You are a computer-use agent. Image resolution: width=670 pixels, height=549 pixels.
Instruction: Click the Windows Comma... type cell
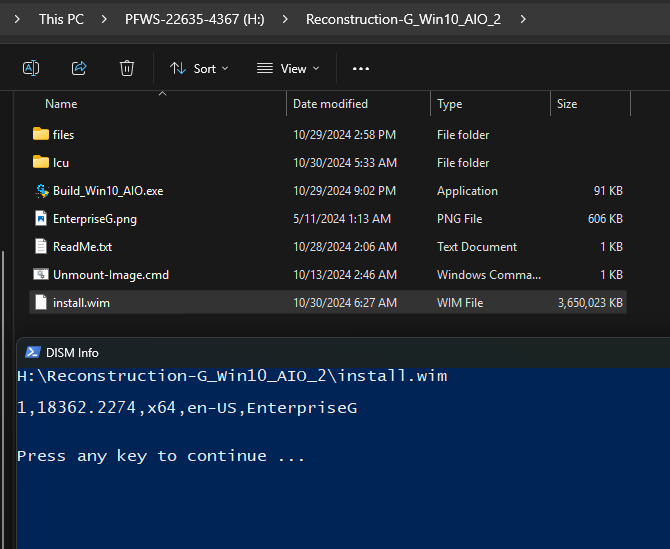pyautogui.click(x=489, y=275)
